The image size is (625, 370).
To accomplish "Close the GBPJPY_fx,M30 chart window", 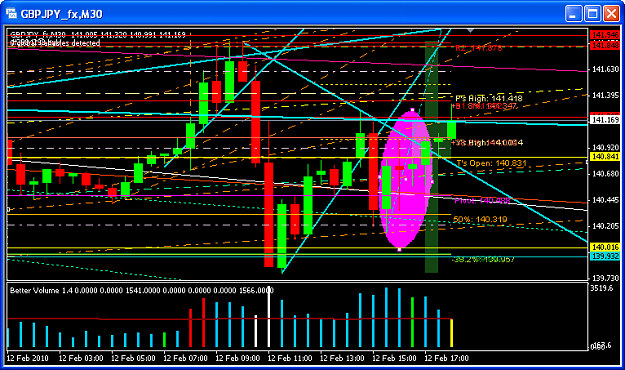I will [611, 14].
